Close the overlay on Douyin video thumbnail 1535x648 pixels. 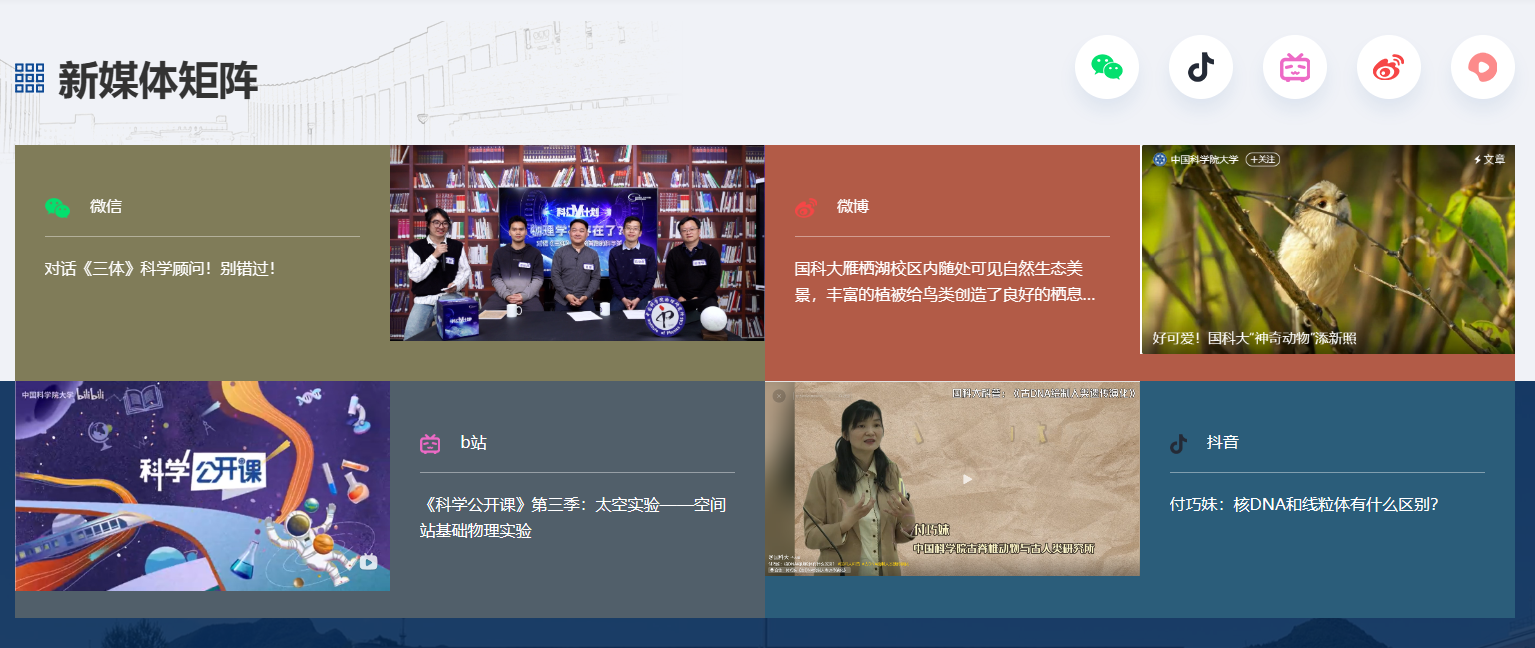tap(779, 395)
